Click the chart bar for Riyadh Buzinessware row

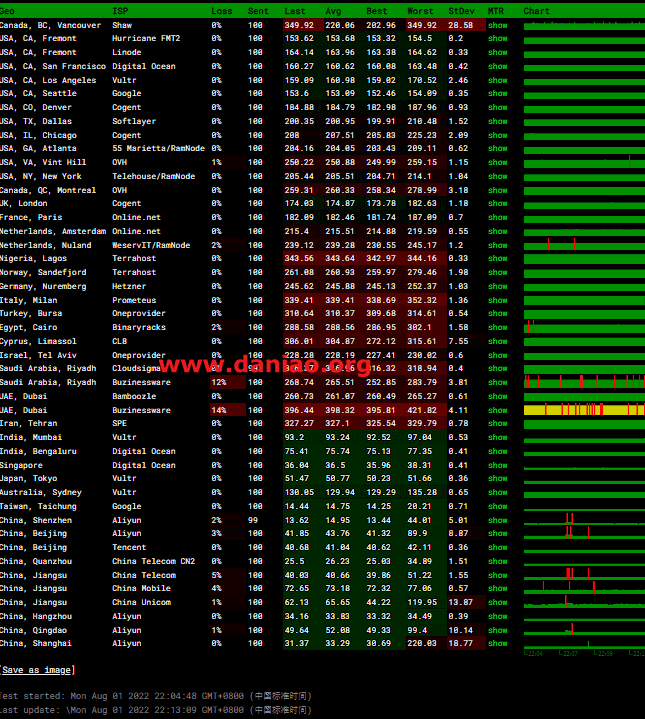584,382
